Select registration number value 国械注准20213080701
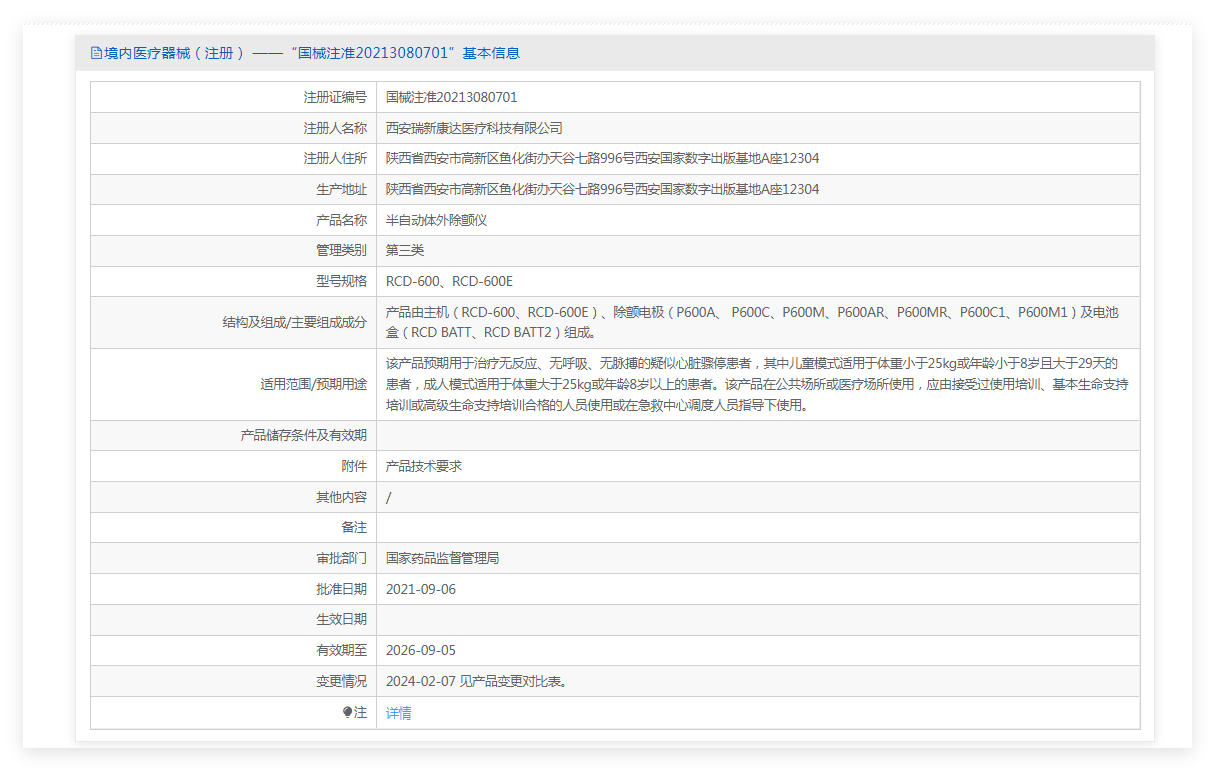The image size is (1215, 771). (451, 97)
